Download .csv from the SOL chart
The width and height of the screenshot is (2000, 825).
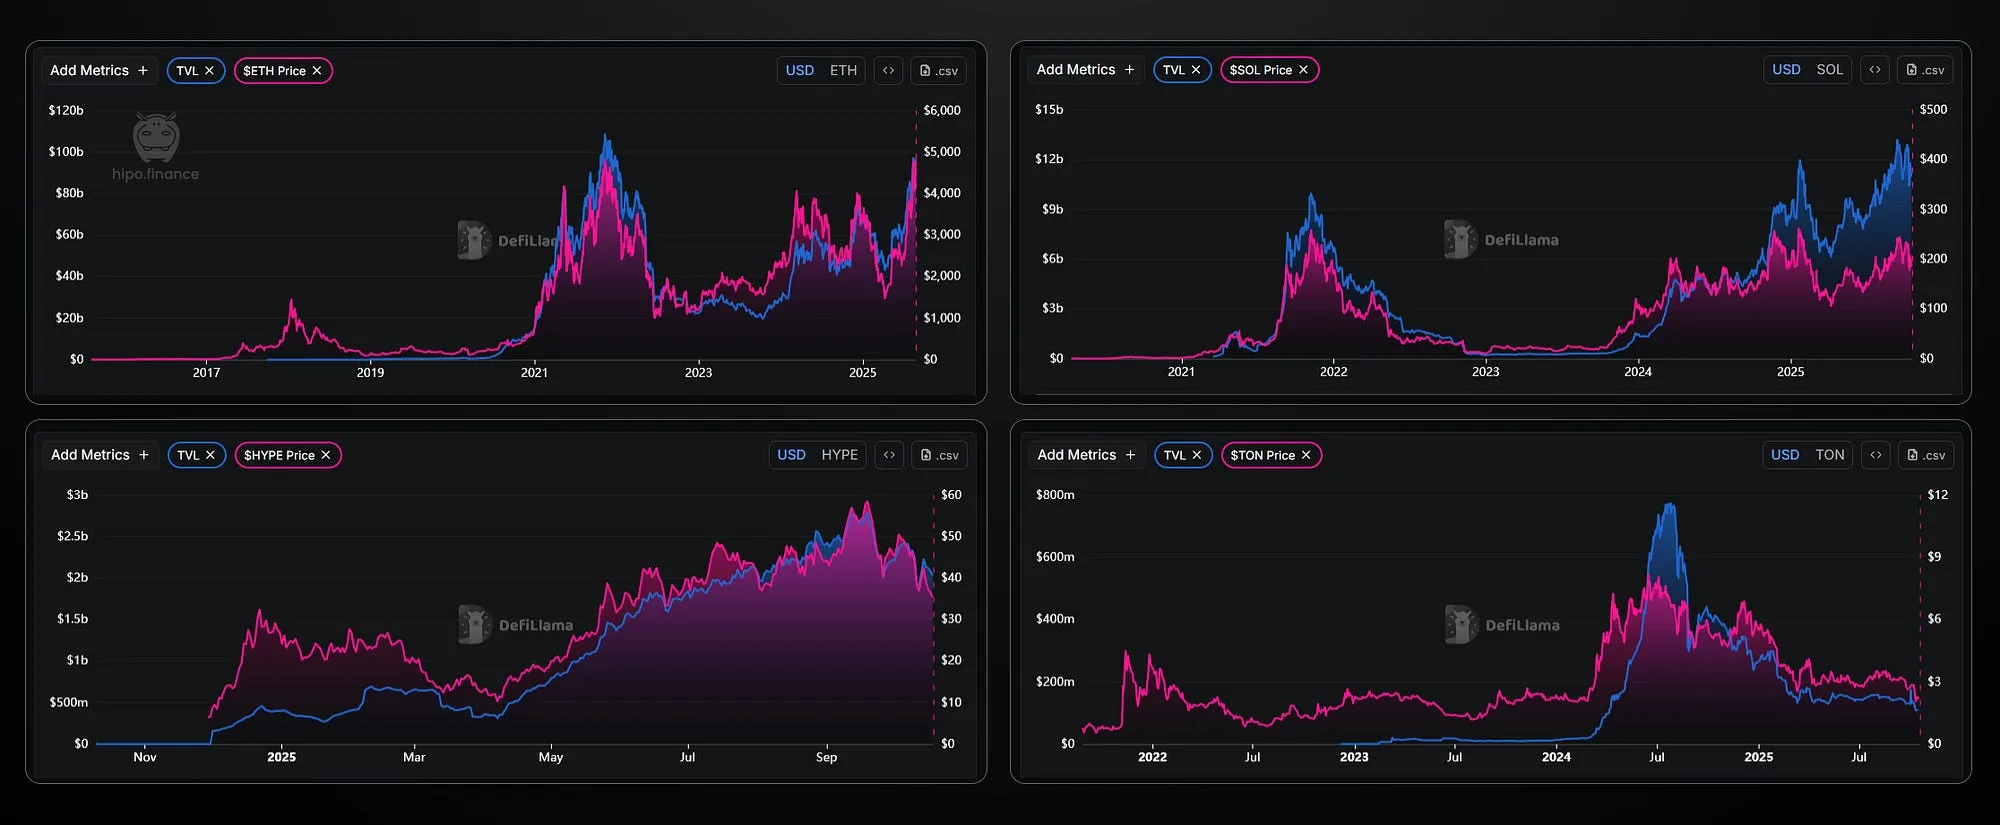[1925, 69]
